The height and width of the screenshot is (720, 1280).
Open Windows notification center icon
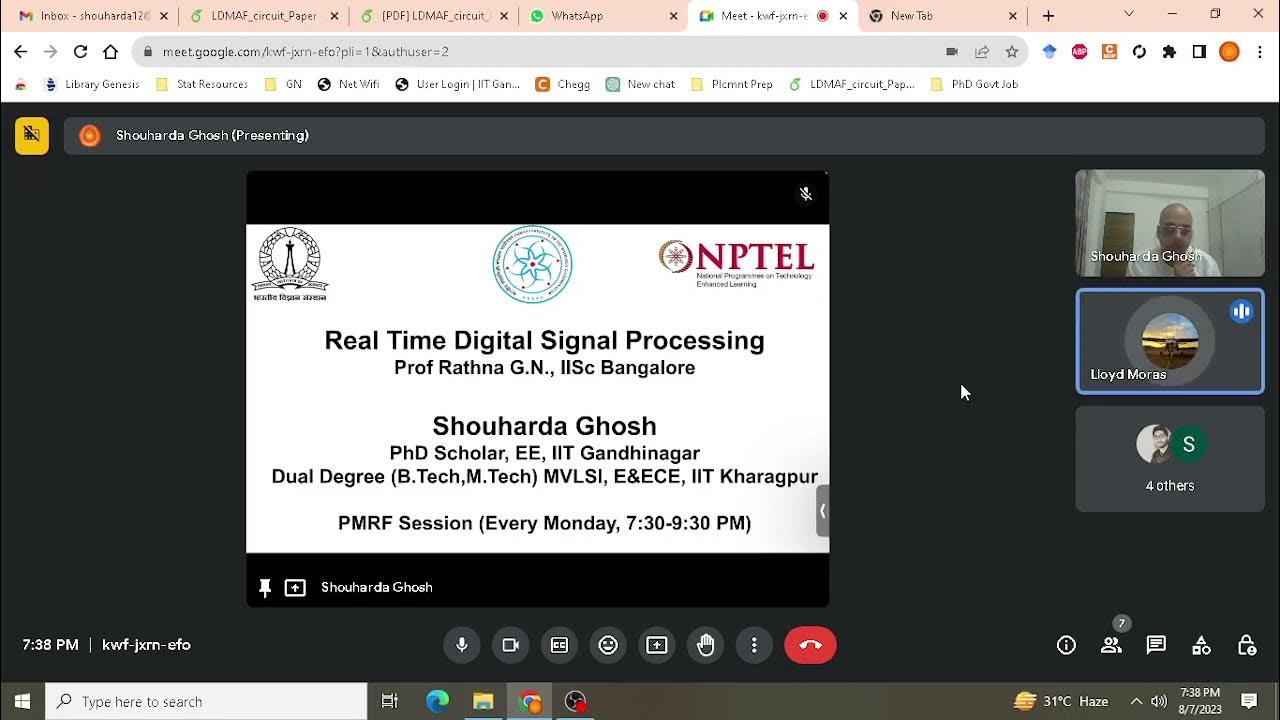1249,701
